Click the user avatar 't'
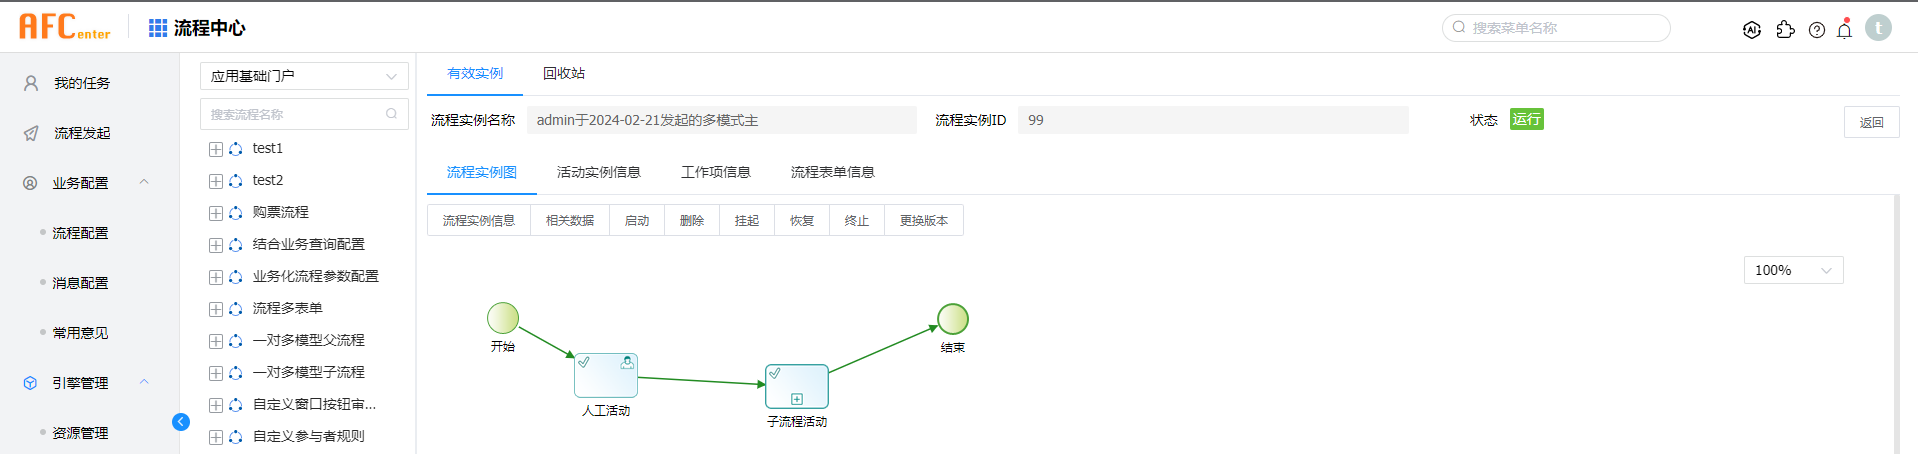The height and width of the screenshot is (454, 1918). 1878,28
